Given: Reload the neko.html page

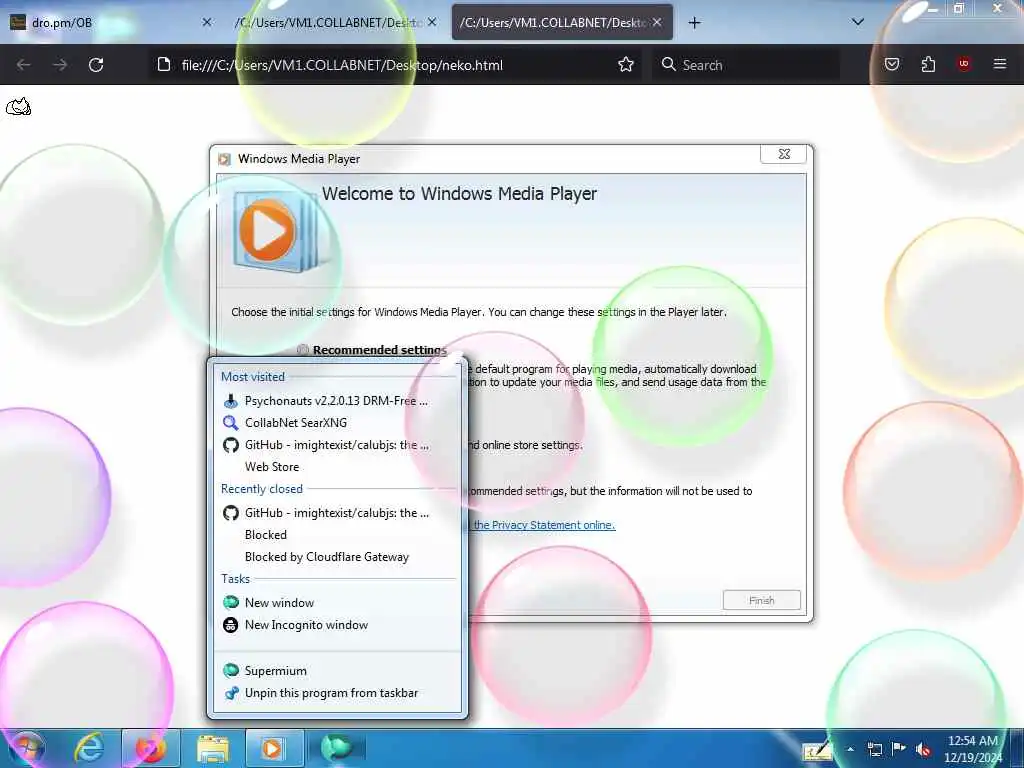Looking at the screenshot, I should [96, 65].
